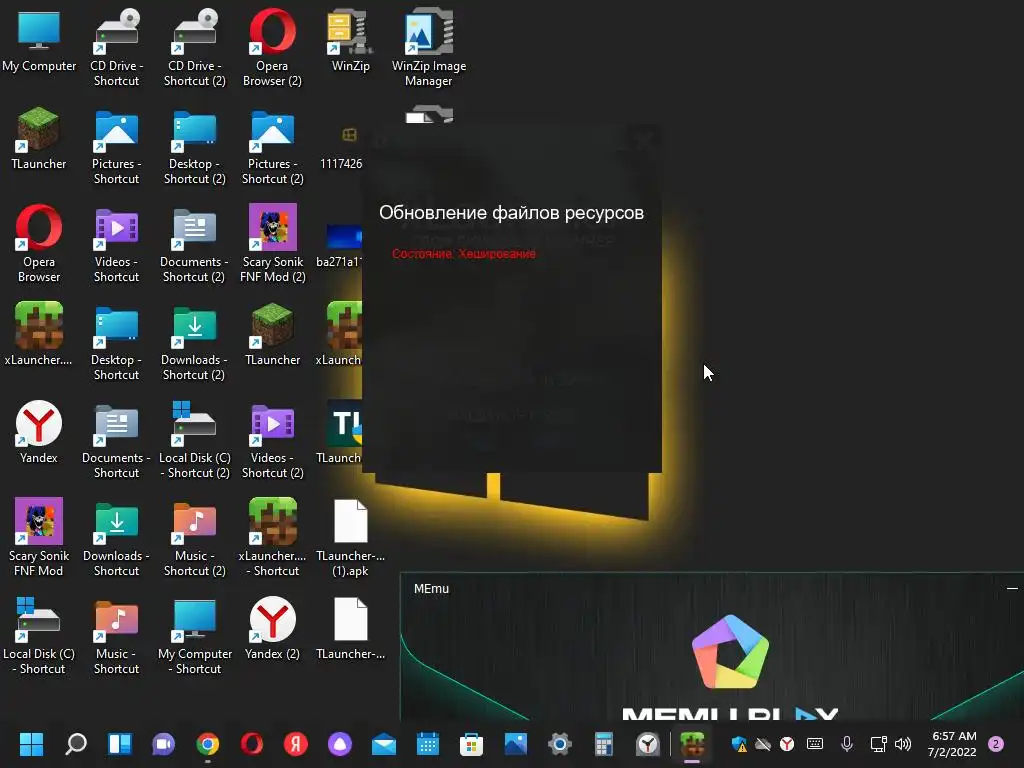The width and height of the screenshot is (1024, 768).
Task: Click the Windows Security tray icon
Action: 739,744
